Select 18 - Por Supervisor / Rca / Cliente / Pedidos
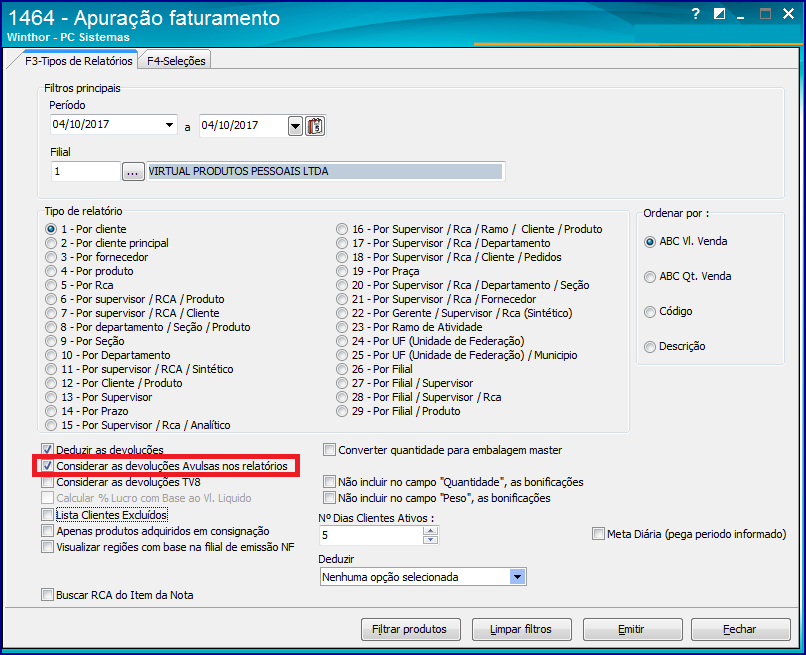 [342, 257]
